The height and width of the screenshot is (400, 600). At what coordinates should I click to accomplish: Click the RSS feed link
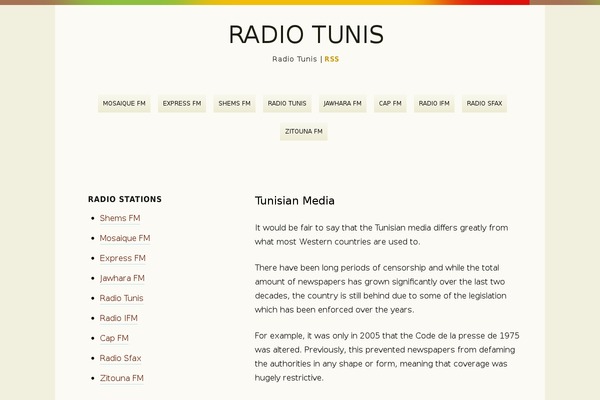[332, 59]
